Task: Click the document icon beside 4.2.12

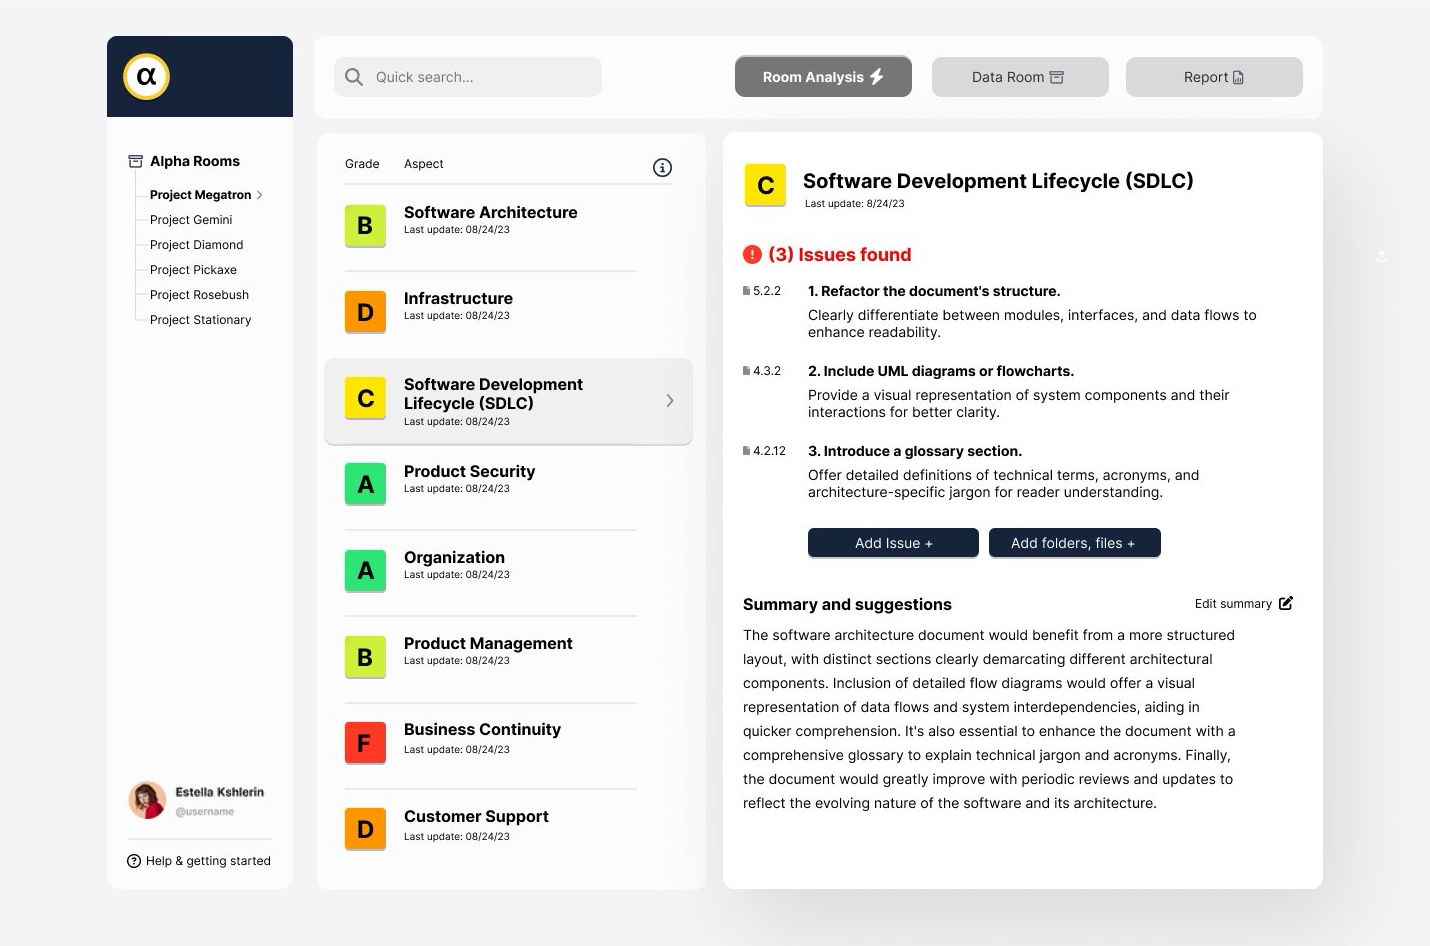Action: pyautogui.click(x=746, y=451)
